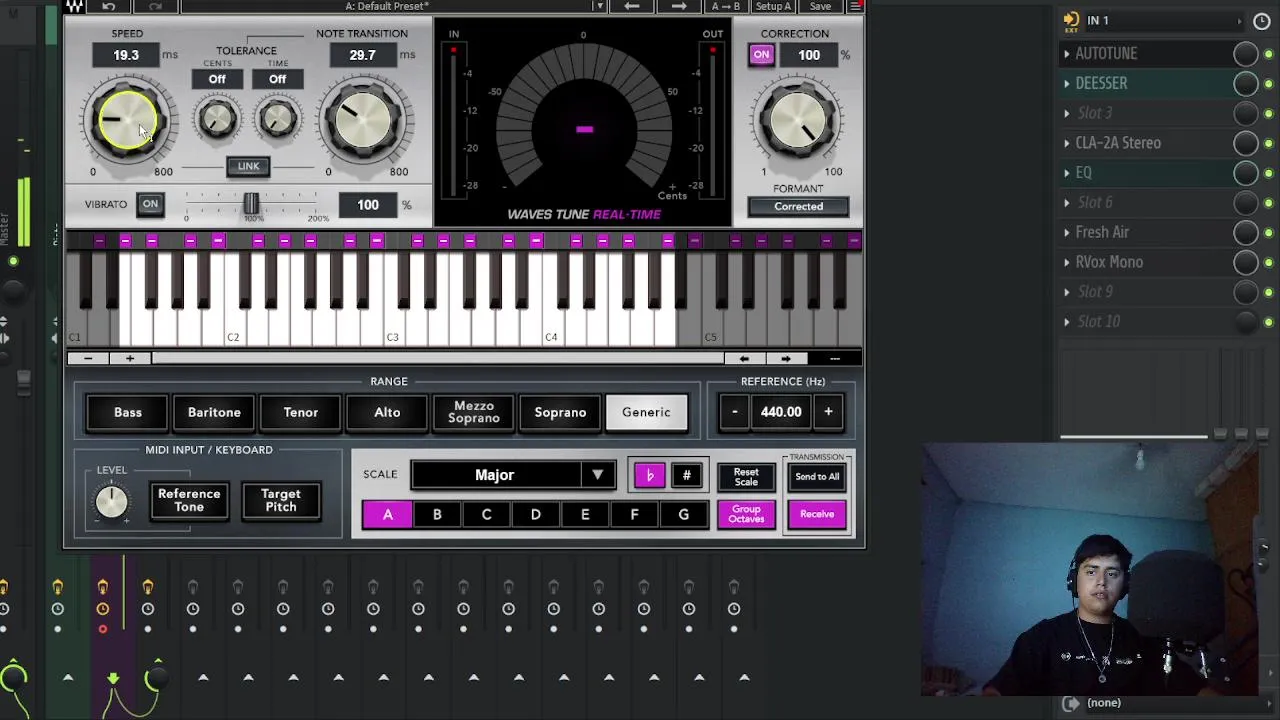This screenshot has height=720, width=1280.
Task: Adjust the Speed knob
Action: (x=128, y=120)
